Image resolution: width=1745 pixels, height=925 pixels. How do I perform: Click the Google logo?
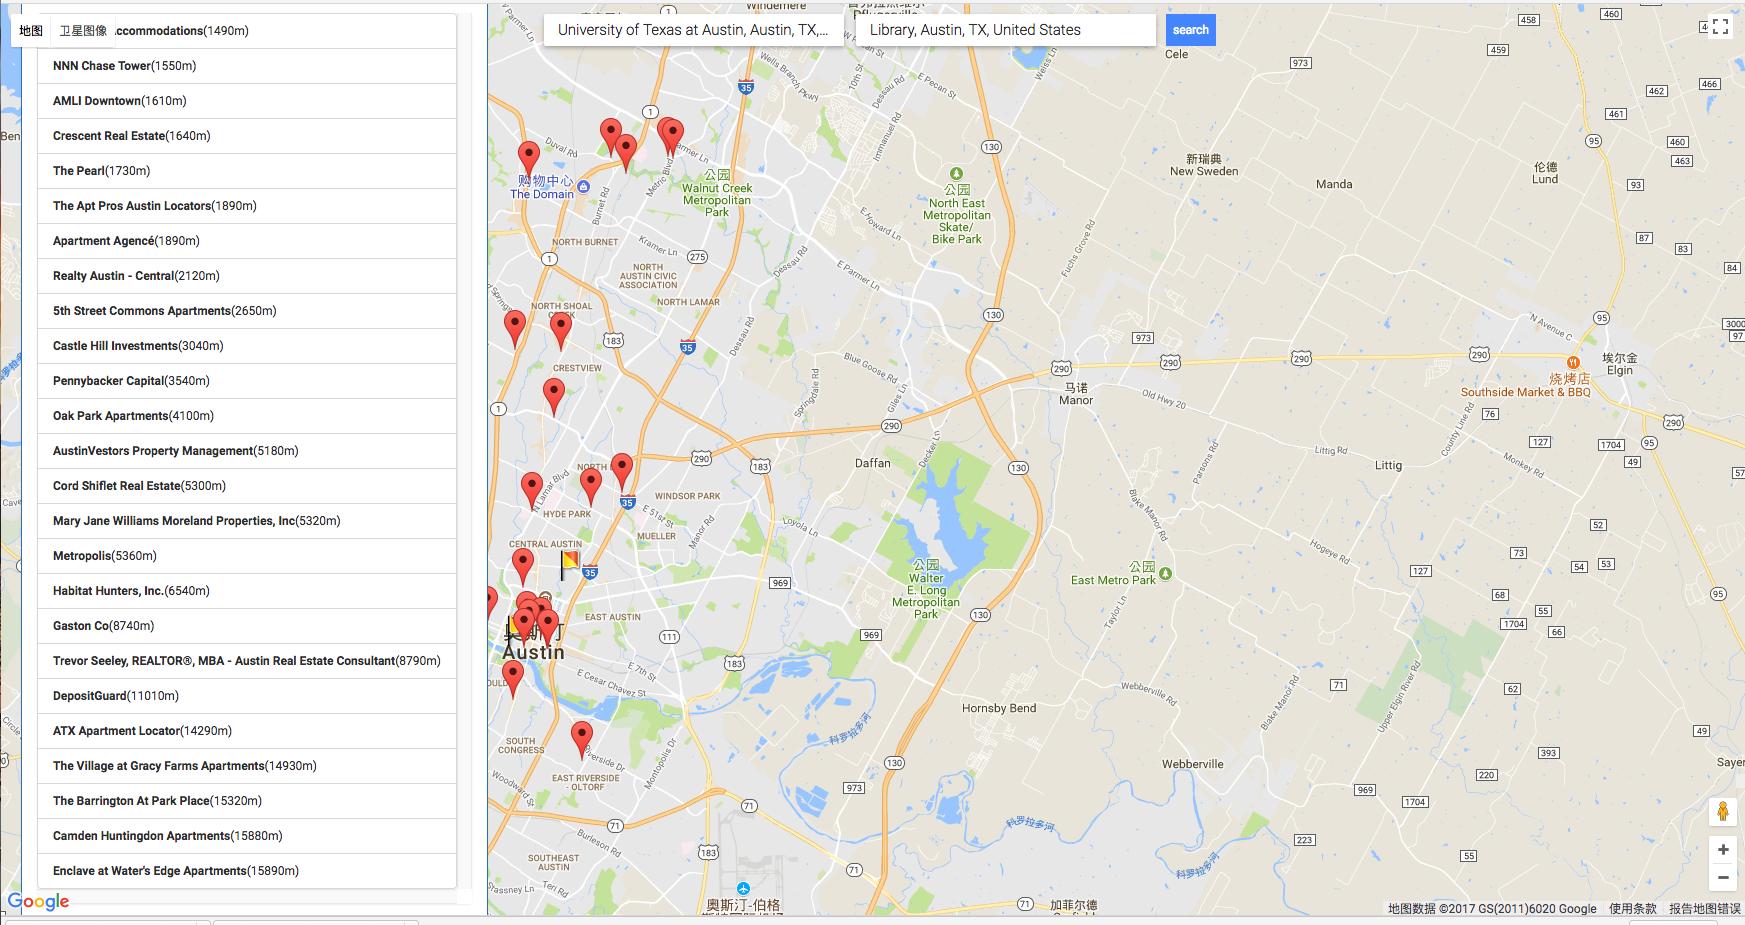point(38,902)
